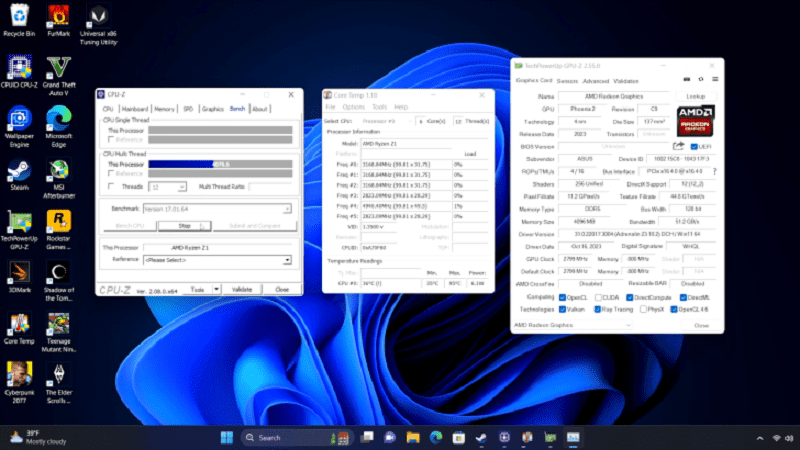This screenshot has height=450, width=800.
Task: Open Windows Start menu
Action: pos(227,437)
